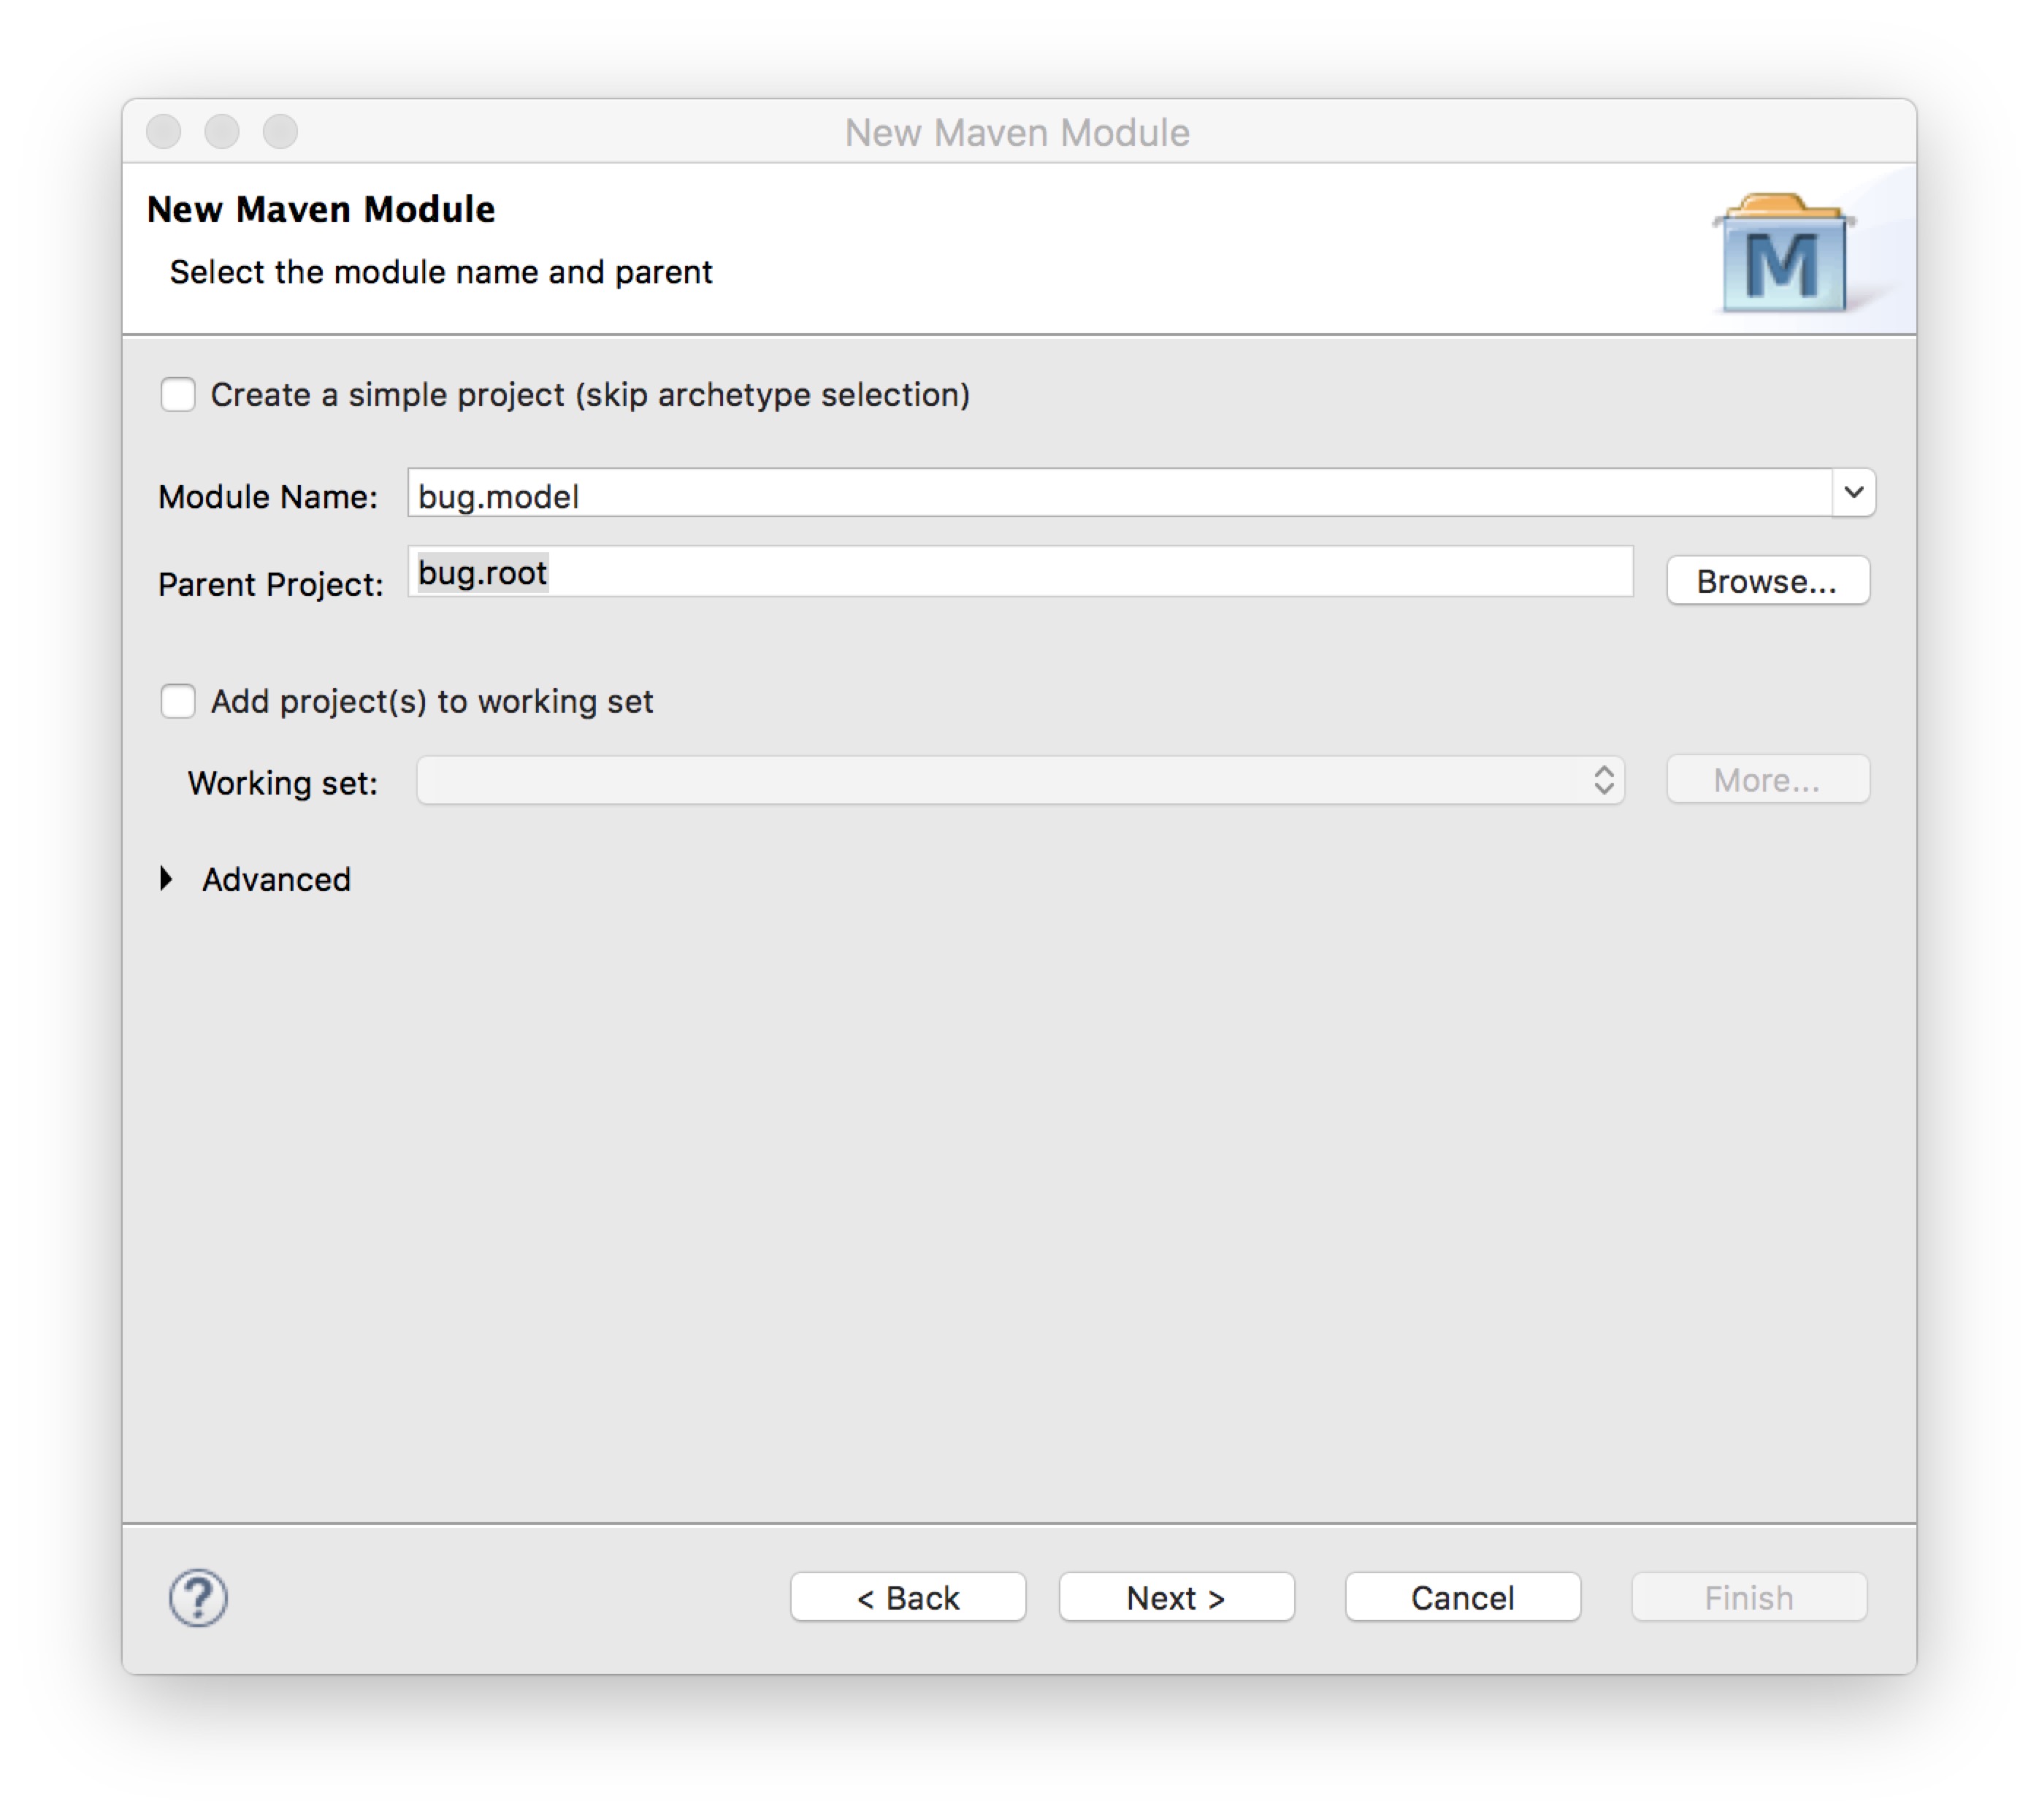This screenshot has width=2039, height=1820.
Task: Enable 'Add project(s) to working set'
Action: (x=181, y=701)
